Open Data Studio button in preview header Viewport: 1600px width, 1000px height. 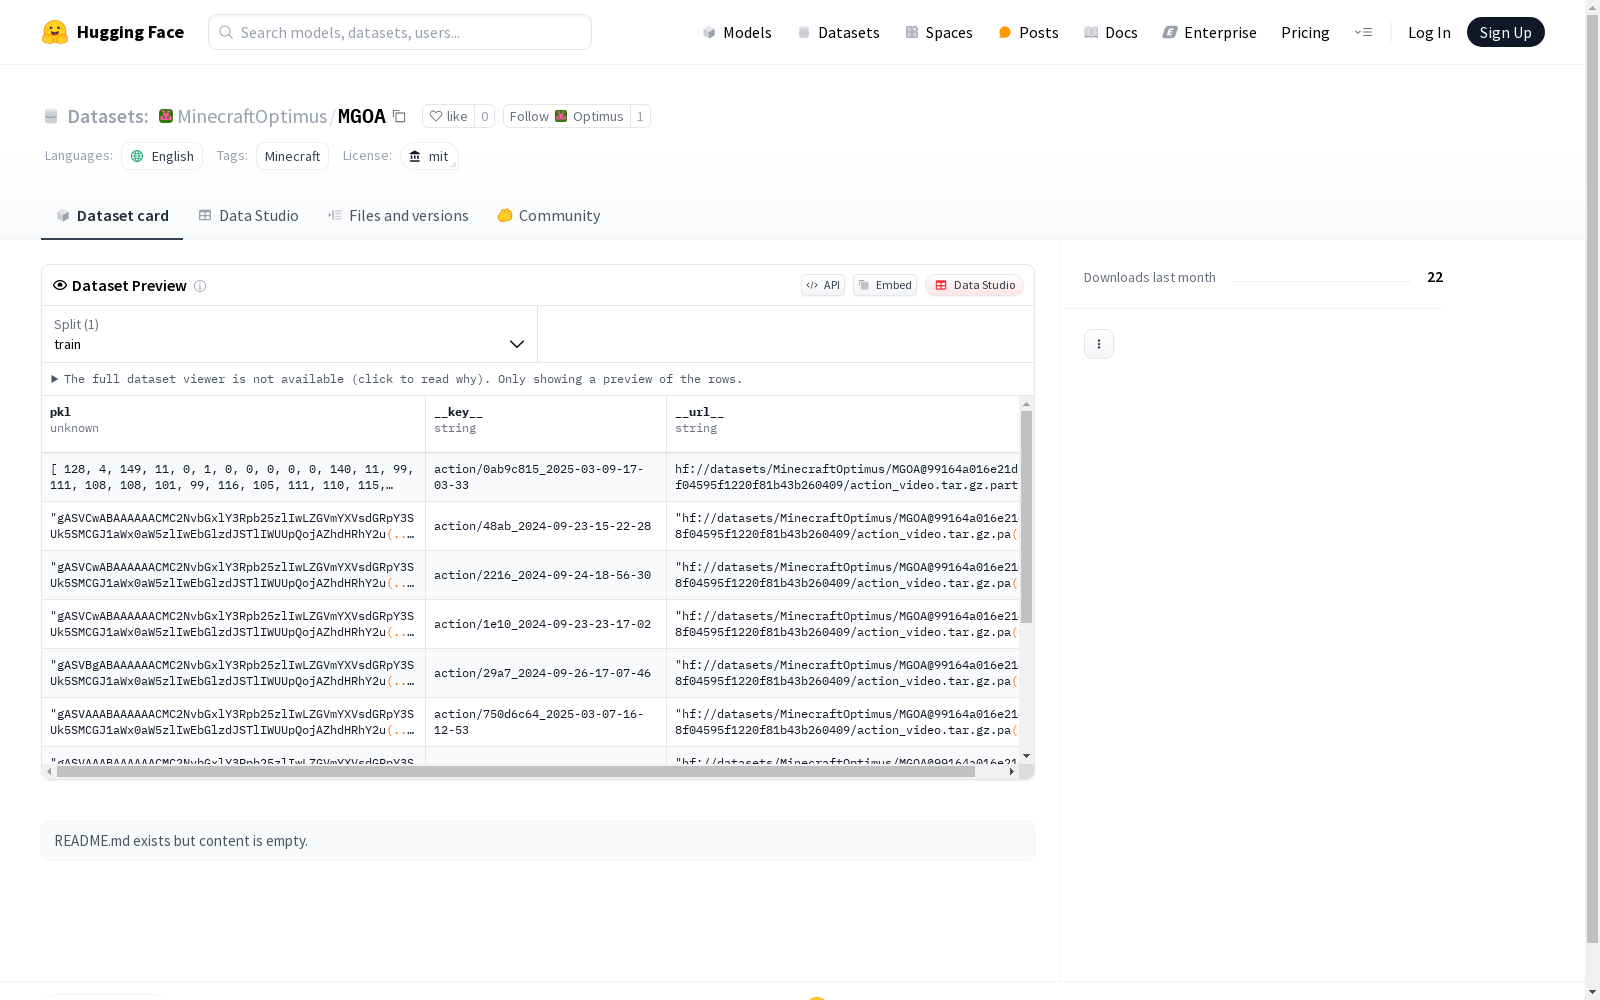pos(974,285)
